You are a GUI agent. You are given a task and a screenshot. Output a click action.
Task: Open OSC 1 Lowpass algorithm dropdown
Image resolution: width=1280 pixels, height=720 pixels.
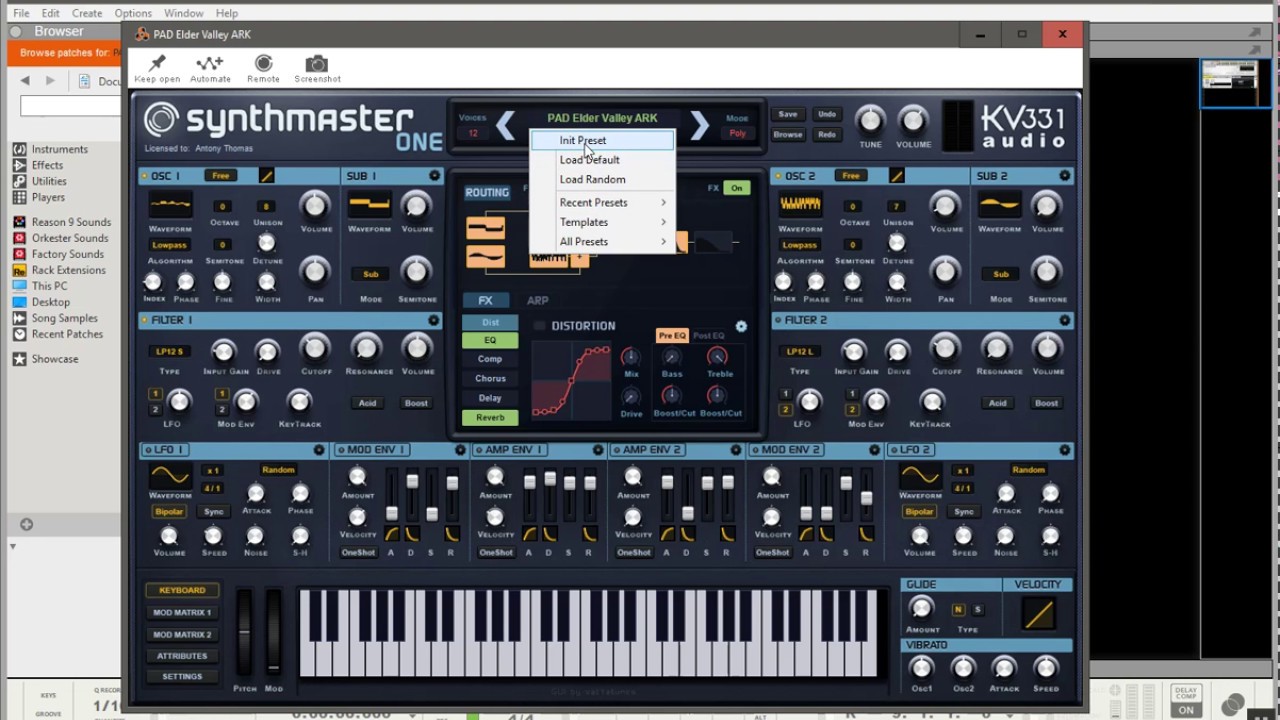[169, 245]
